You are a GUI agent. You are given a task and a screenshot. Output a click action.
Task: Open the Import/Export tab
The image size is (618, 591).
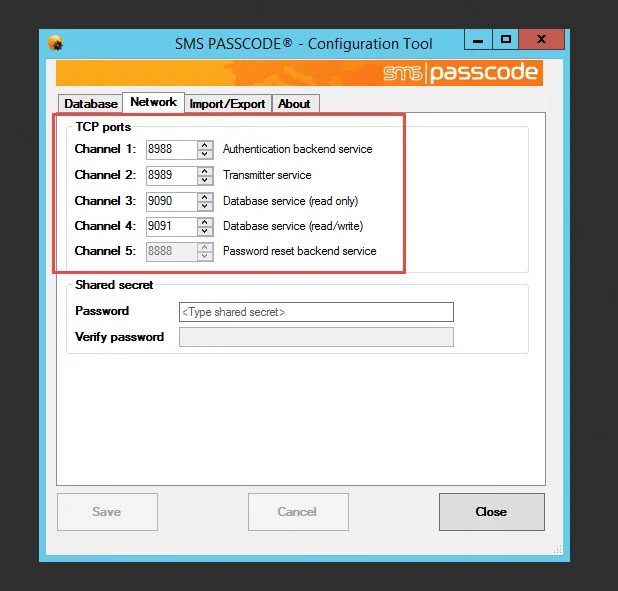point(228,104)
